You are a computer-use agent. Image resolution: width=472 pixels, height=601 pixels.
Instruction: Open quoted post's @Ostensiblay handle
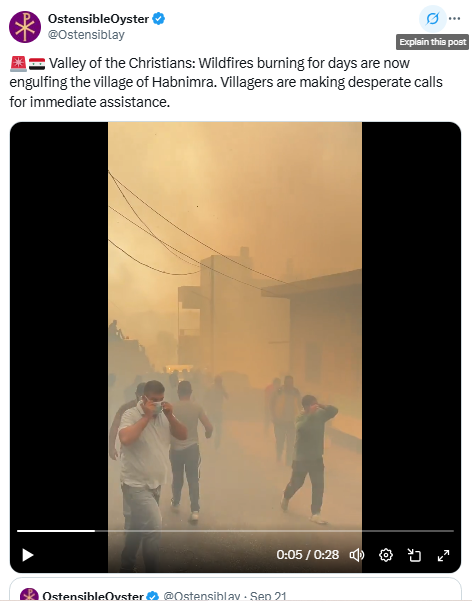coord(201,596)
